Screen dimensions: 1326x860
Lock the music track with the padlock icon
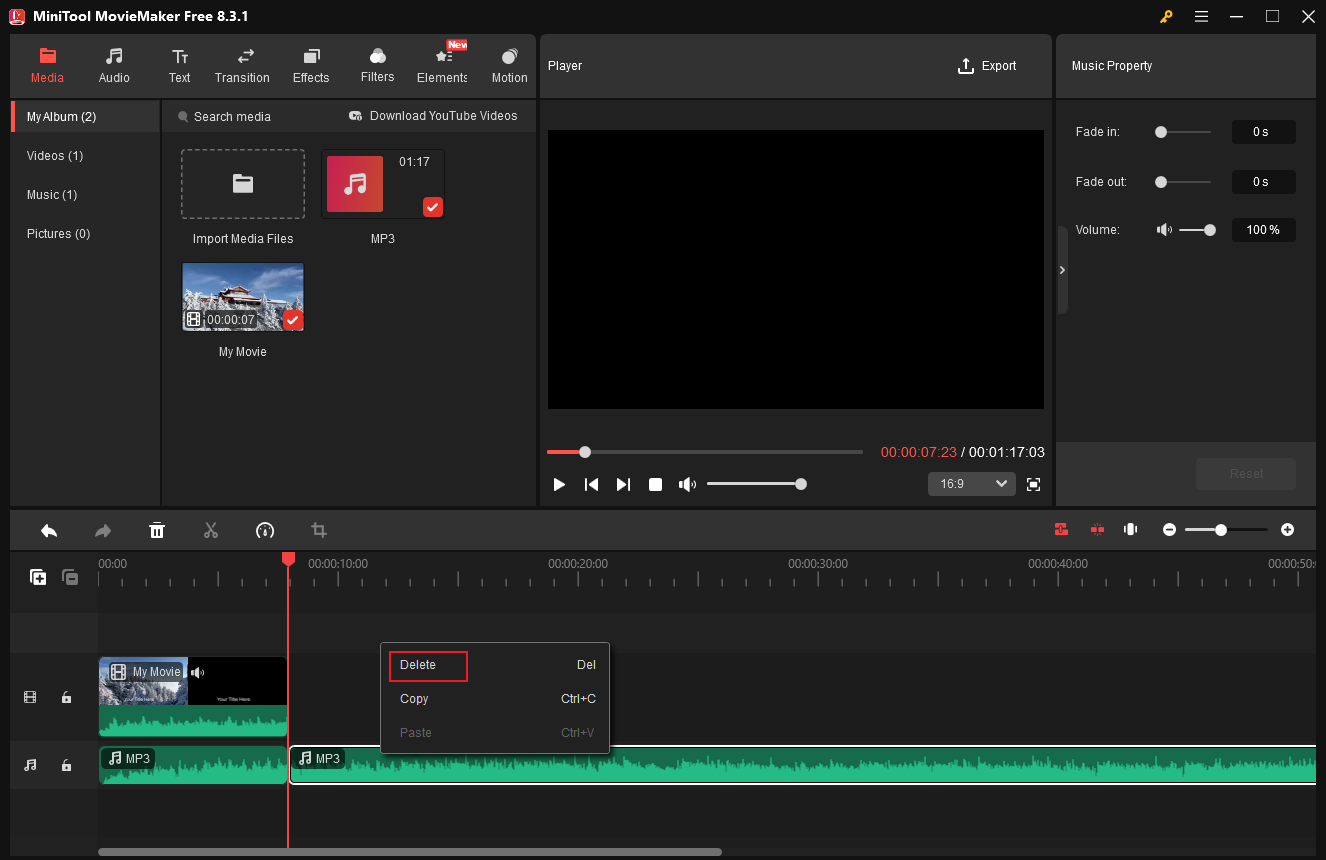click(x=66, y=765)
